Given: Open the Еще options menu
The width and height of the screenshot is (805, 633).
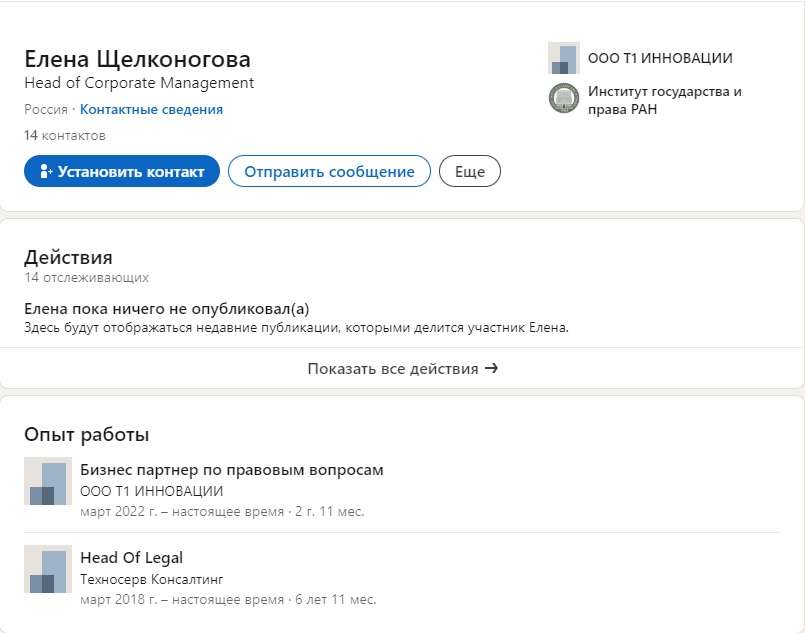Looking at the screenshot, I should click(470, 171).
